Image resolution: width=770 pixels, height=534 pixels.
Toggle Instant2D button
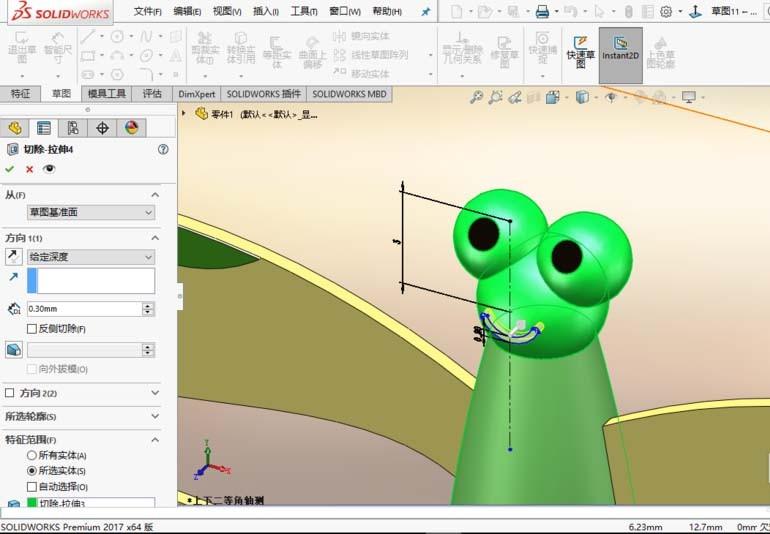620,55
